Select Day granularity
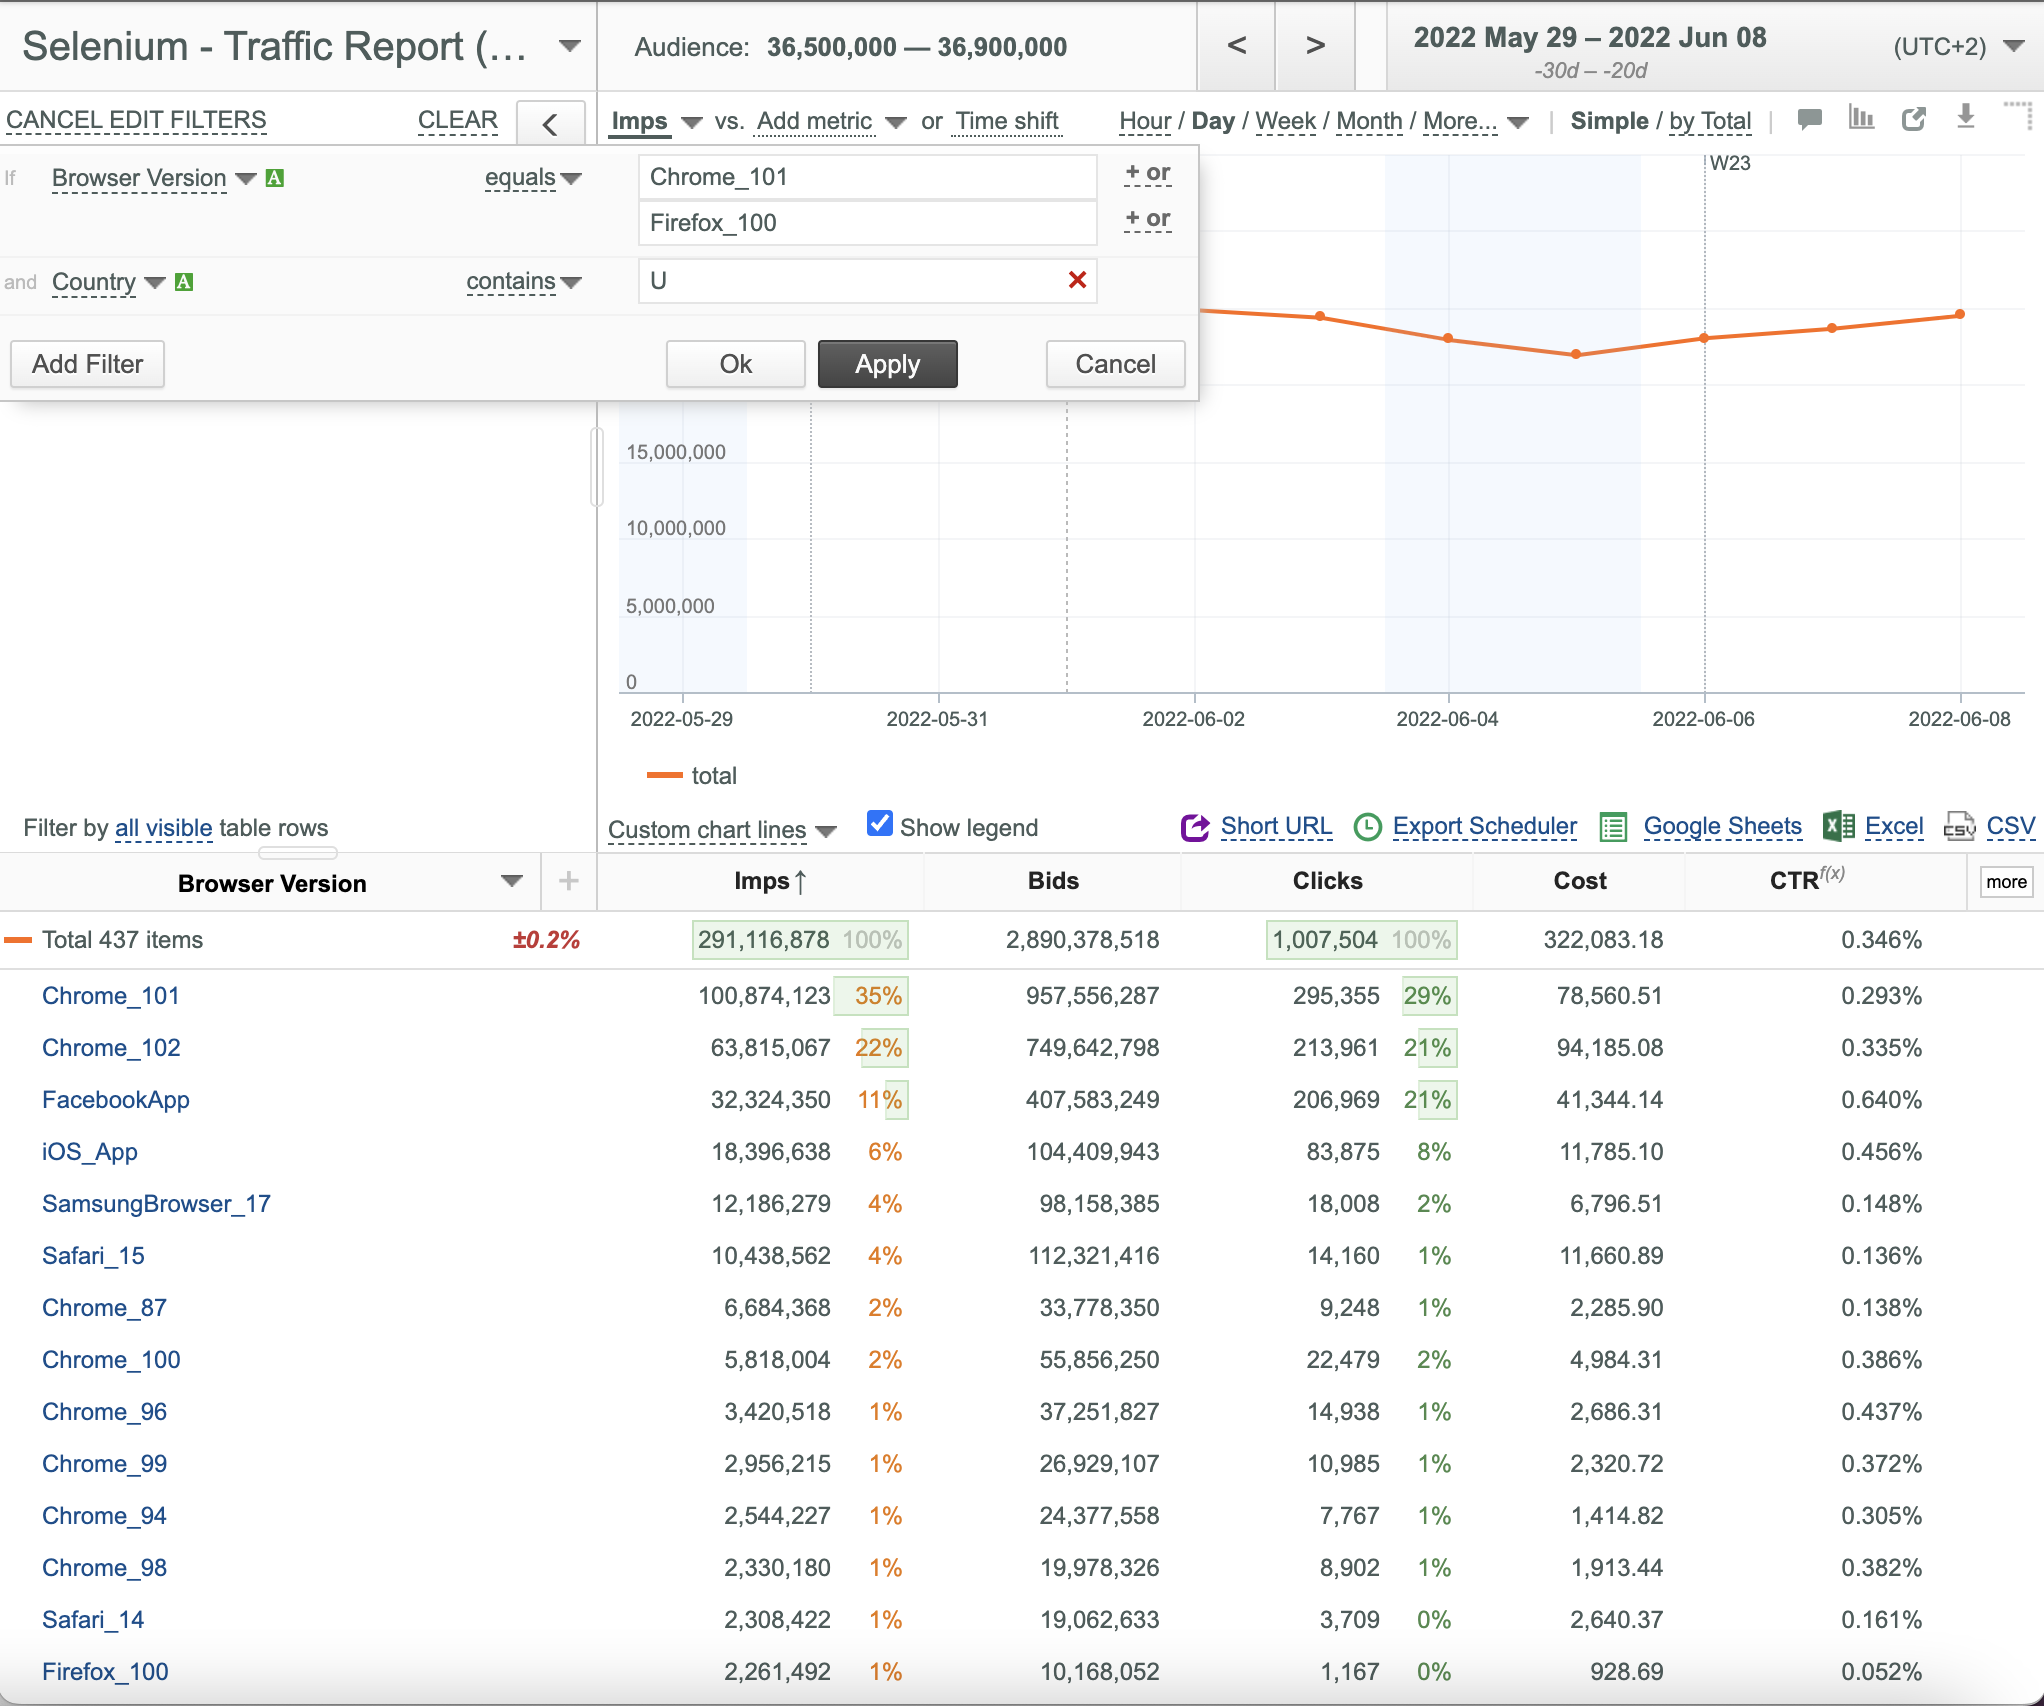Image resolution: width=2044 pixels, height=1706 pixels. pos(1213,121)
